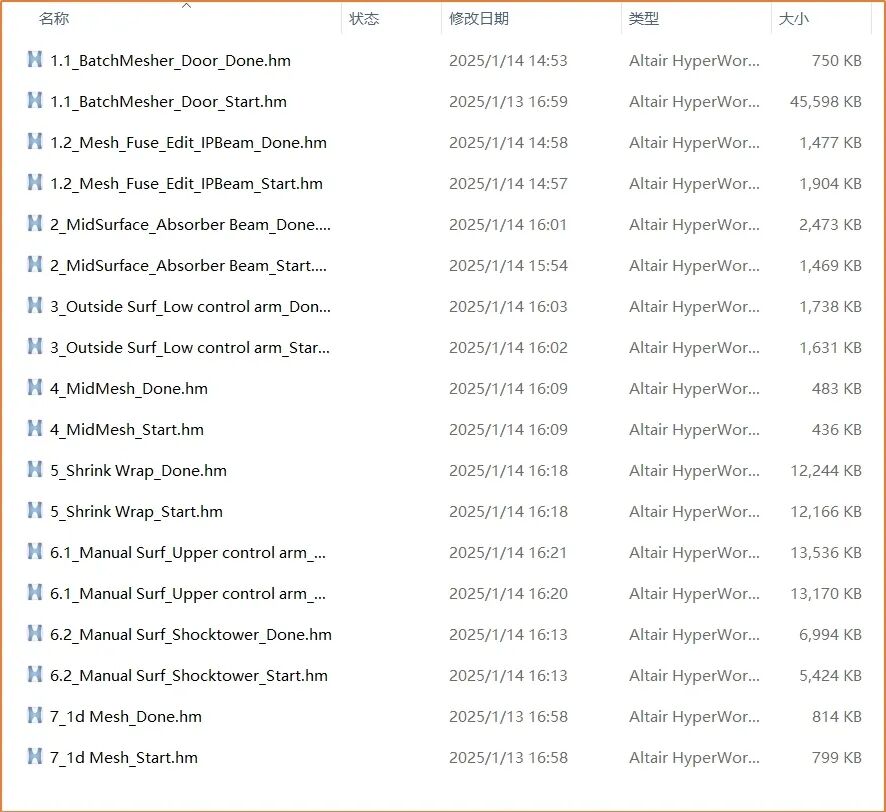Viewport: 886px width, 812px height.
Task: Click the size 12,166 KB
Action: pyautogui.click(x=826, y=511)
